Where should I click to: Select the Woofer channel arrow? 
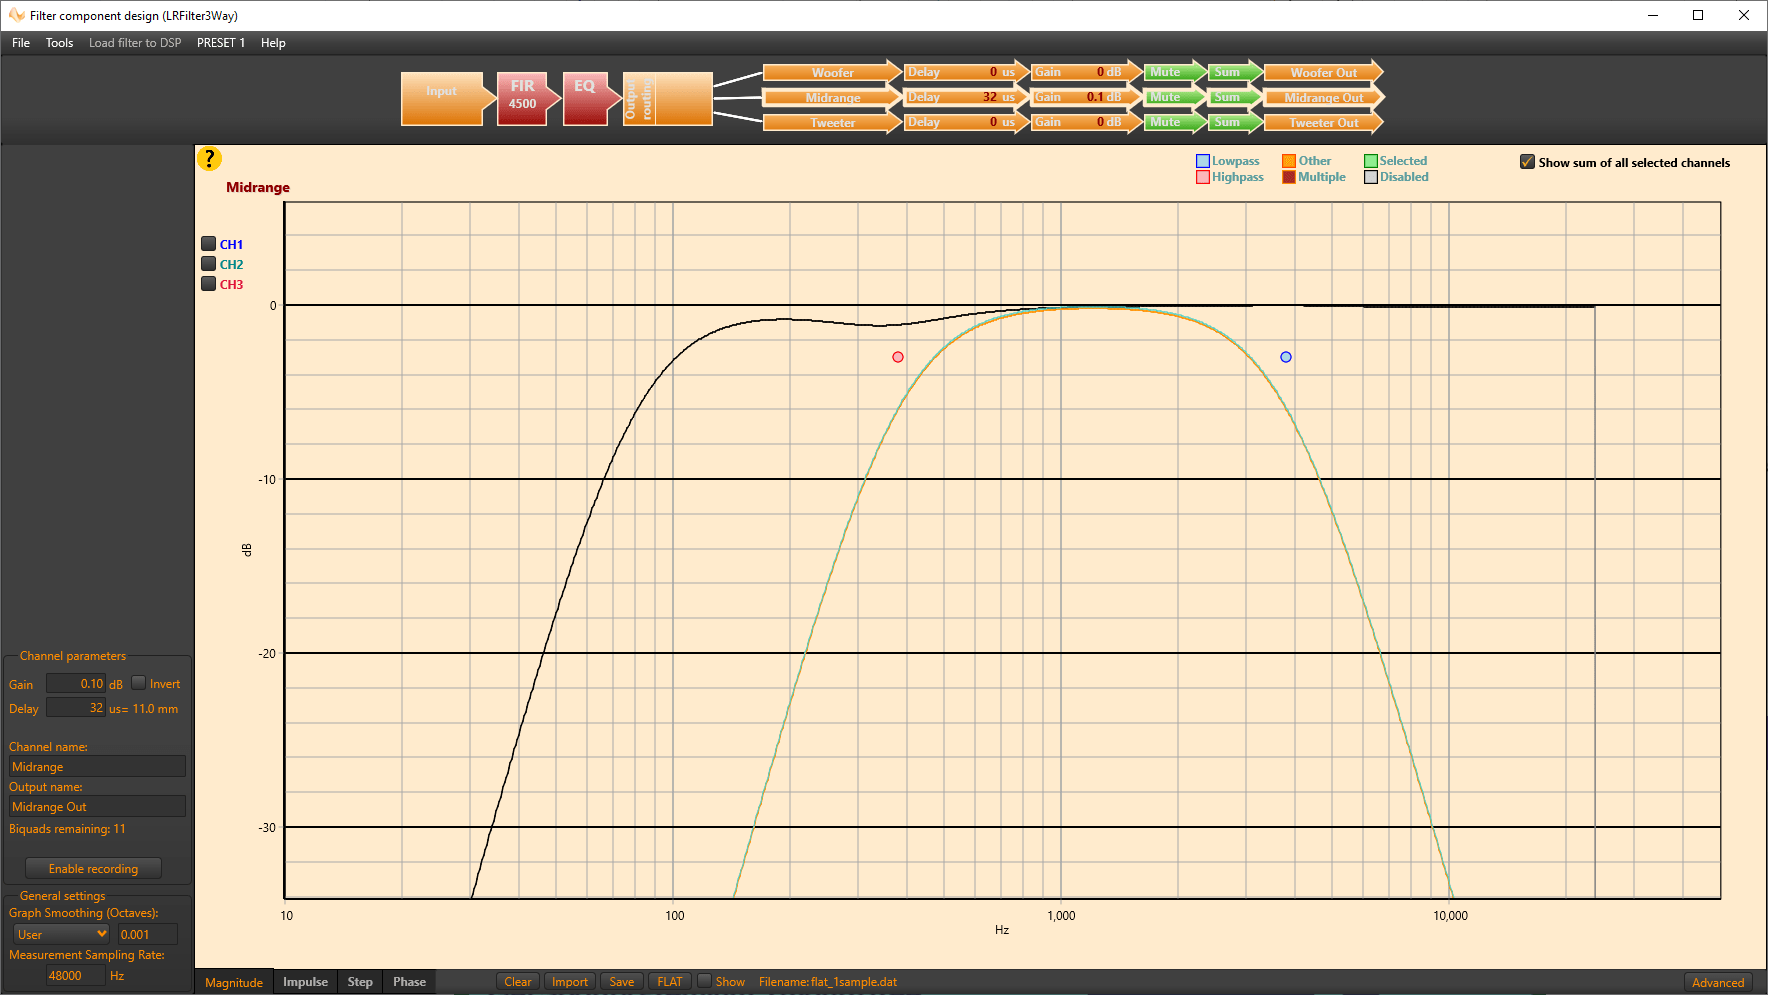tap(832, 72)
